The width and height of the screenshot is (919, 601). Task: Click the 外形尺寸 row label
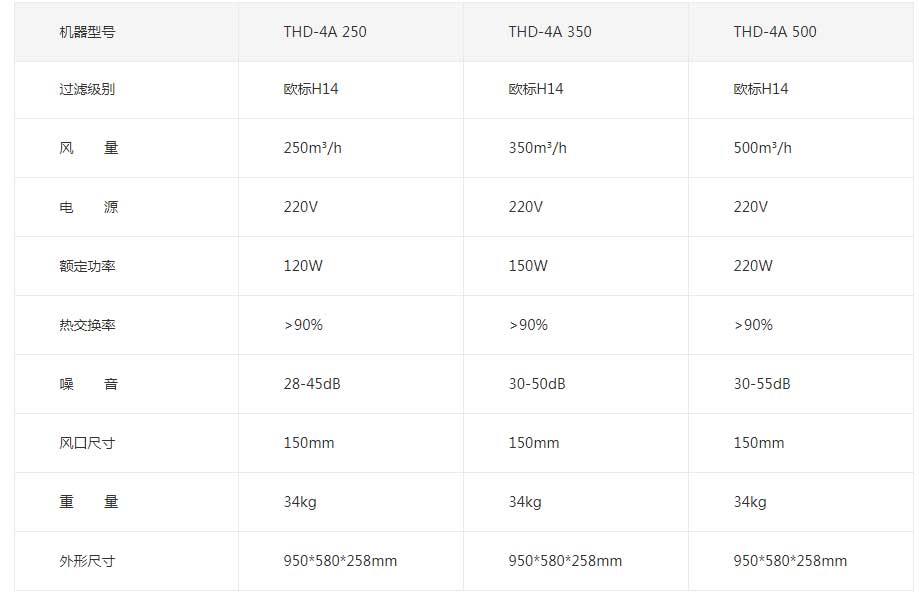(87, 561)
